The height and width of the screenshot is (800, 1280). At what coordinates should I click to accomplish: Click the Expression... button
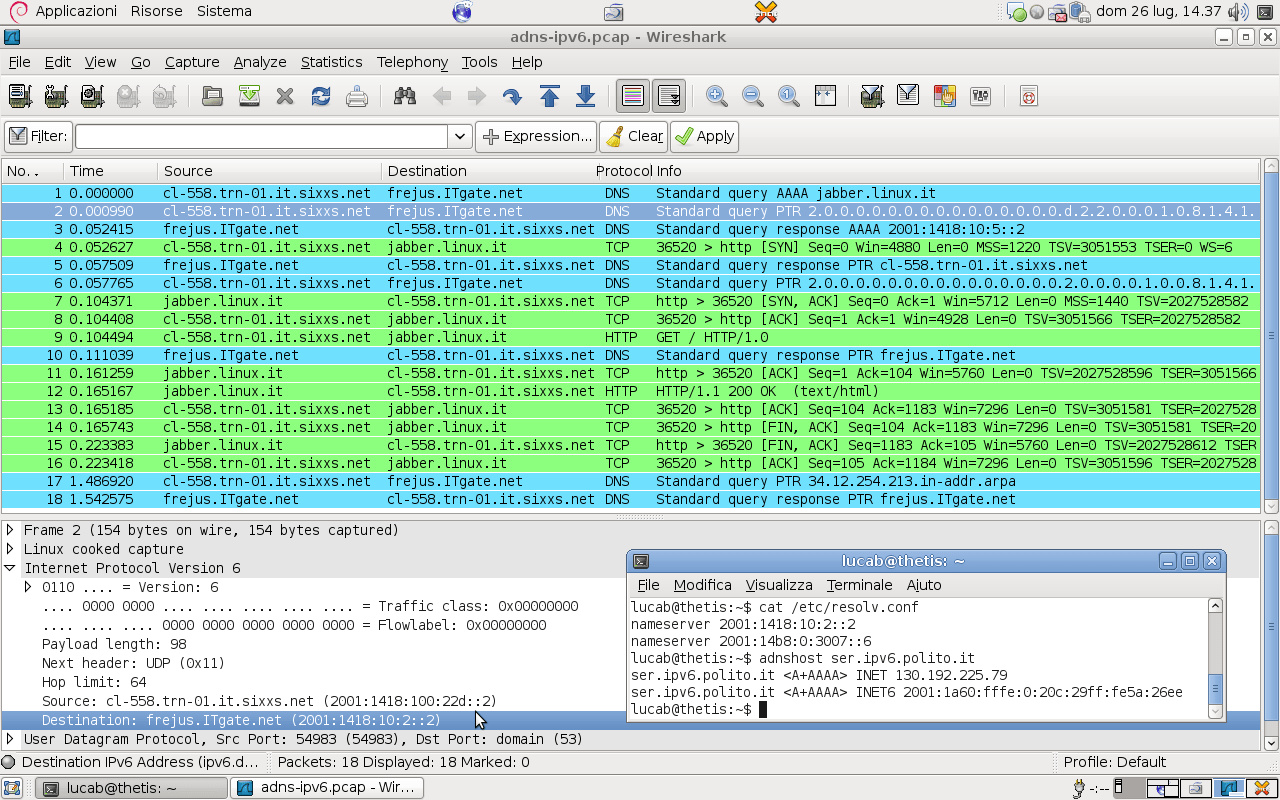pyautogui.click(x=536, y=136)
